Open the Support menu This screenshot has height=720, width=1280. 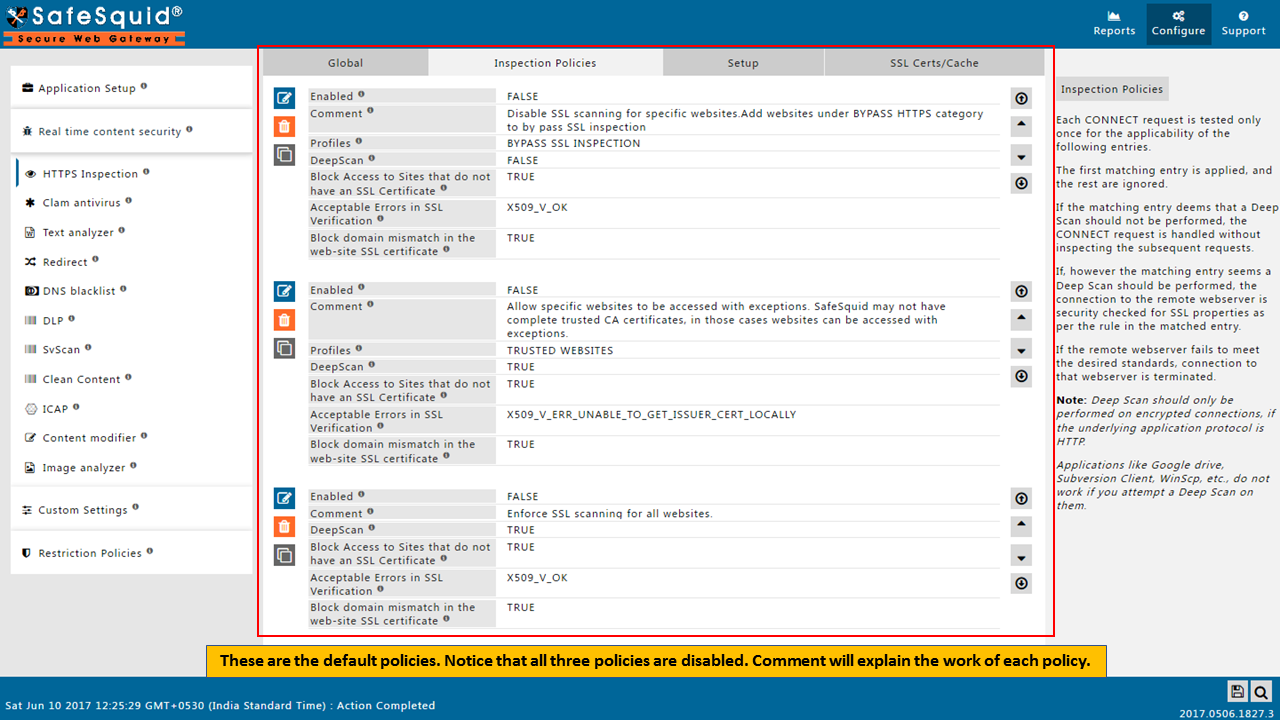click(x=1243, y=24)
